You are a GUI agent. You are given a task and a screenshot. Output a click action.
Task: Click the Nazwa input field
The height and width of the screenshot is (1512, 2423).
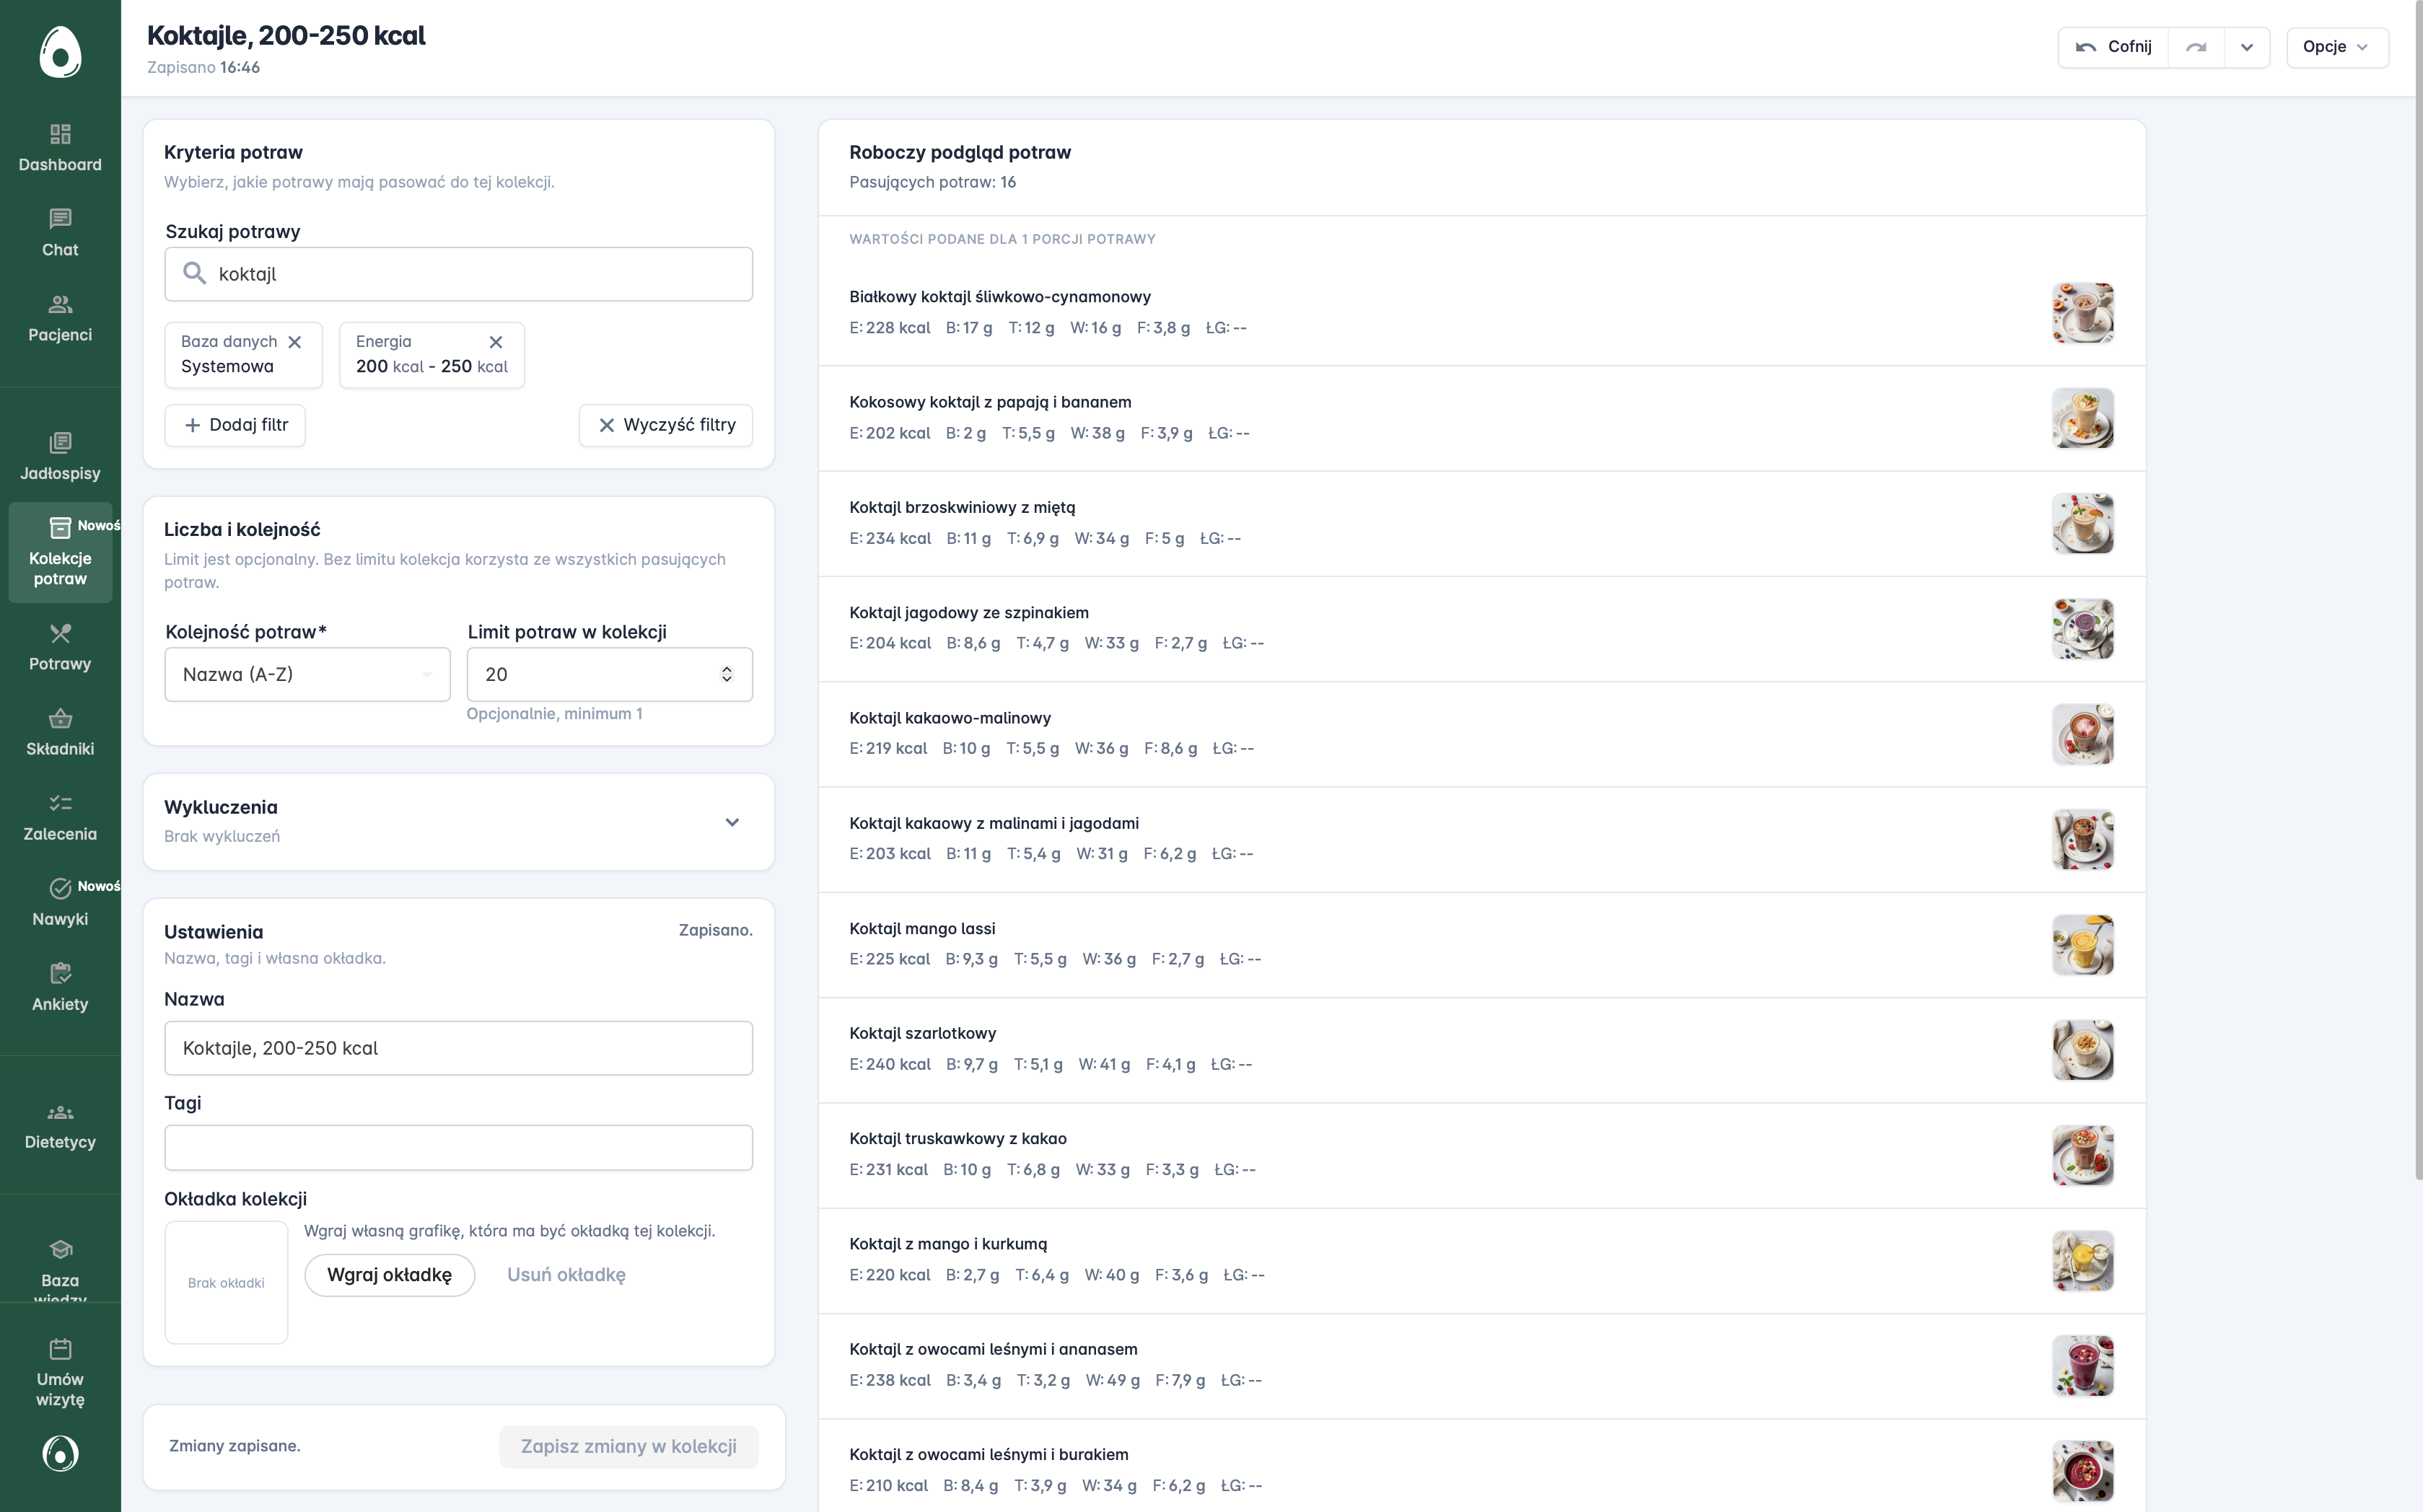point(458,1048)
